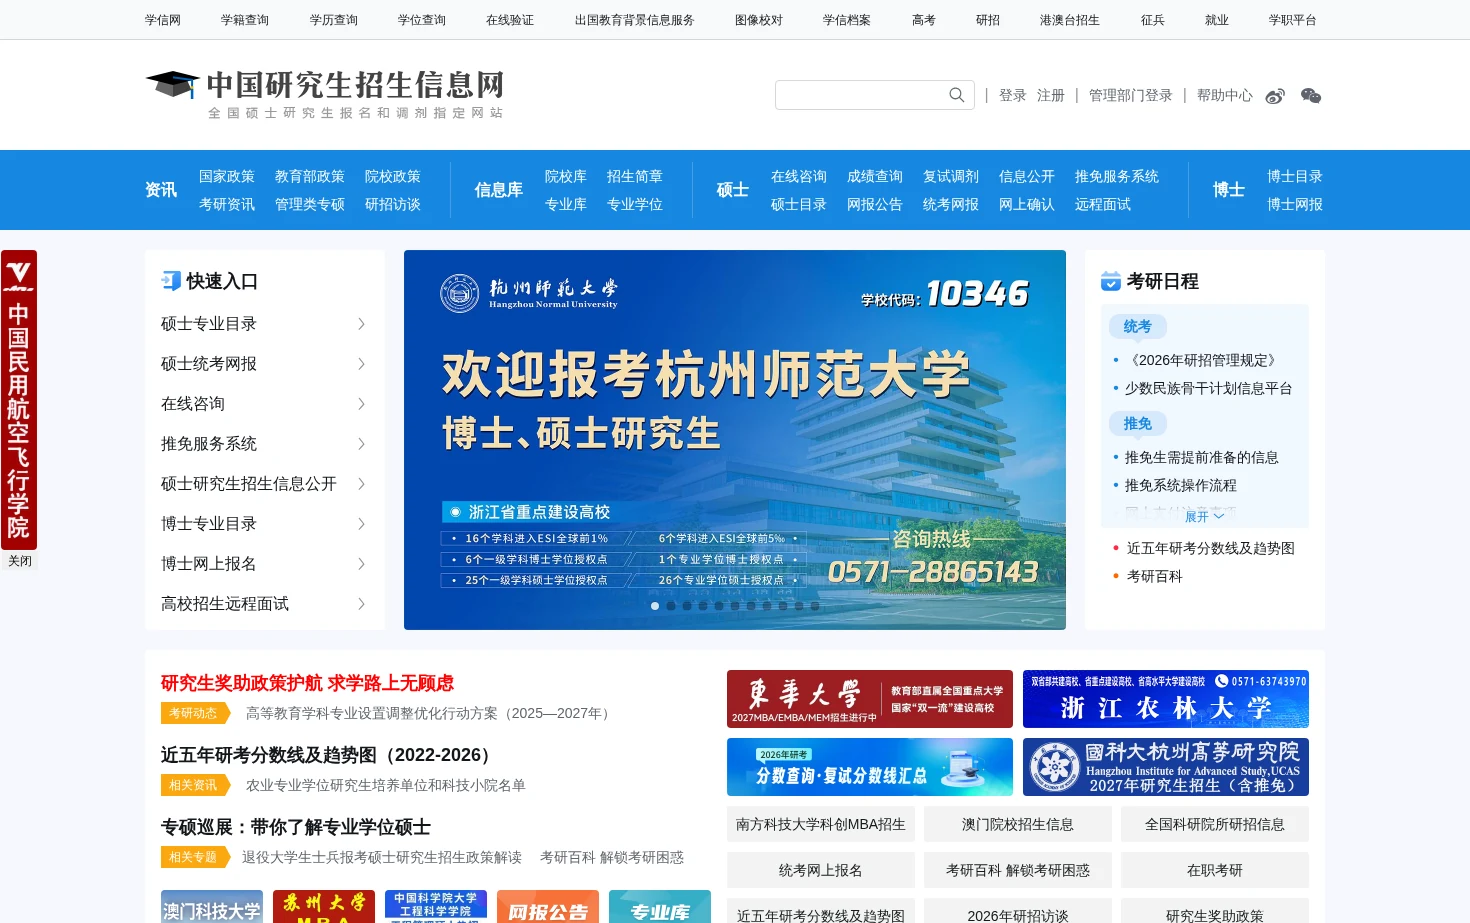
Task: Click the 快速入口 section icon
Action: point(171,281)
